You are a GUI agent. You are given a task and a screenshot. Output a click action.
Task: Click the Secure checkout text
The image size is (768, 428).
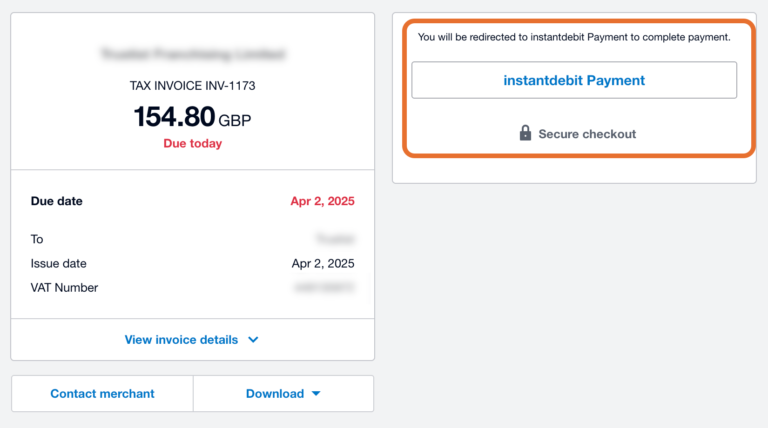[x=587, y=134]
